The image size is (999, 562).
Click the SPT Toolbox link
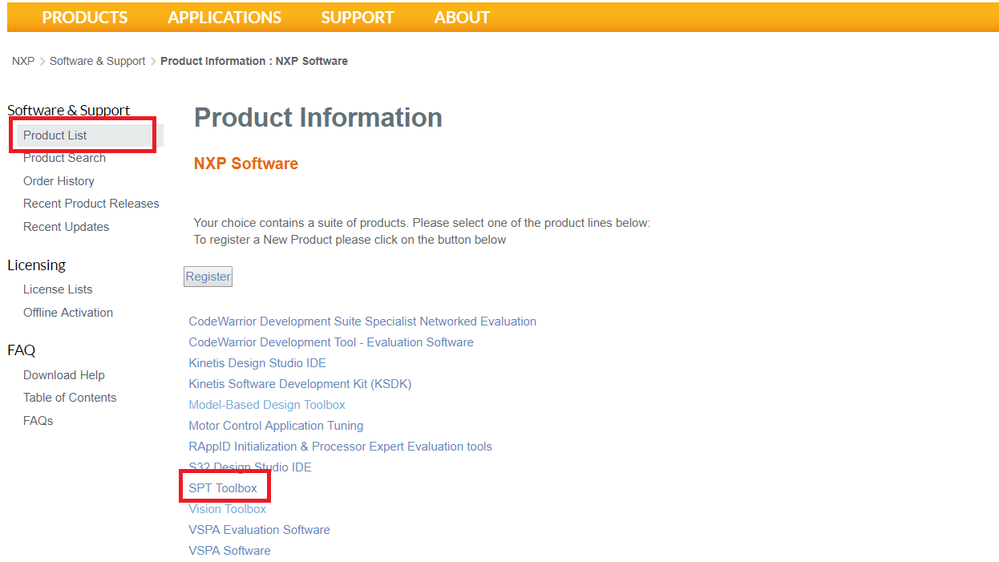223,488
